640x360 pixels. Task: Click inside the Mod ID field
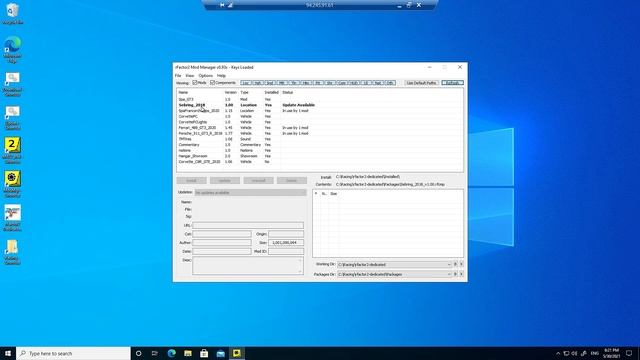pyautogui.click(x=286, y=251)
